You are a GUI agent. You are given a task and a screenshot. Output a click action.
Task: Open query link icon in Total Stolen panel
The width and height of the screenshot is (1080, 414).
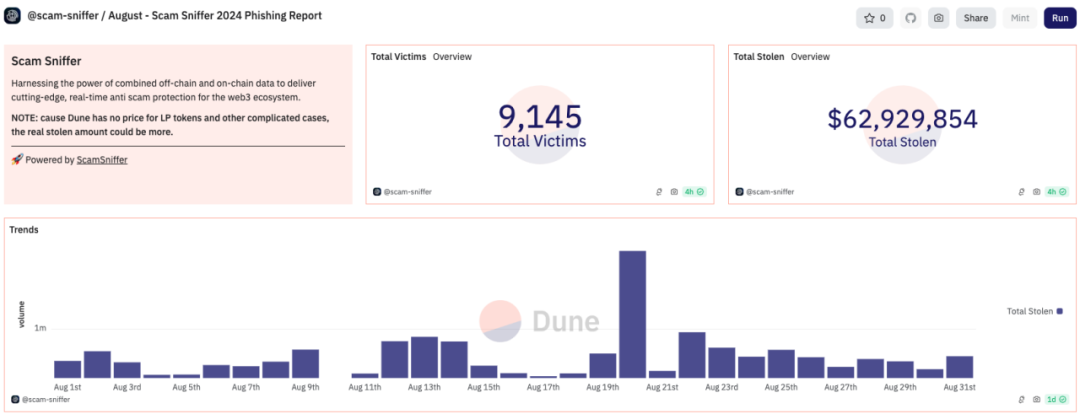click(1021, 191)
